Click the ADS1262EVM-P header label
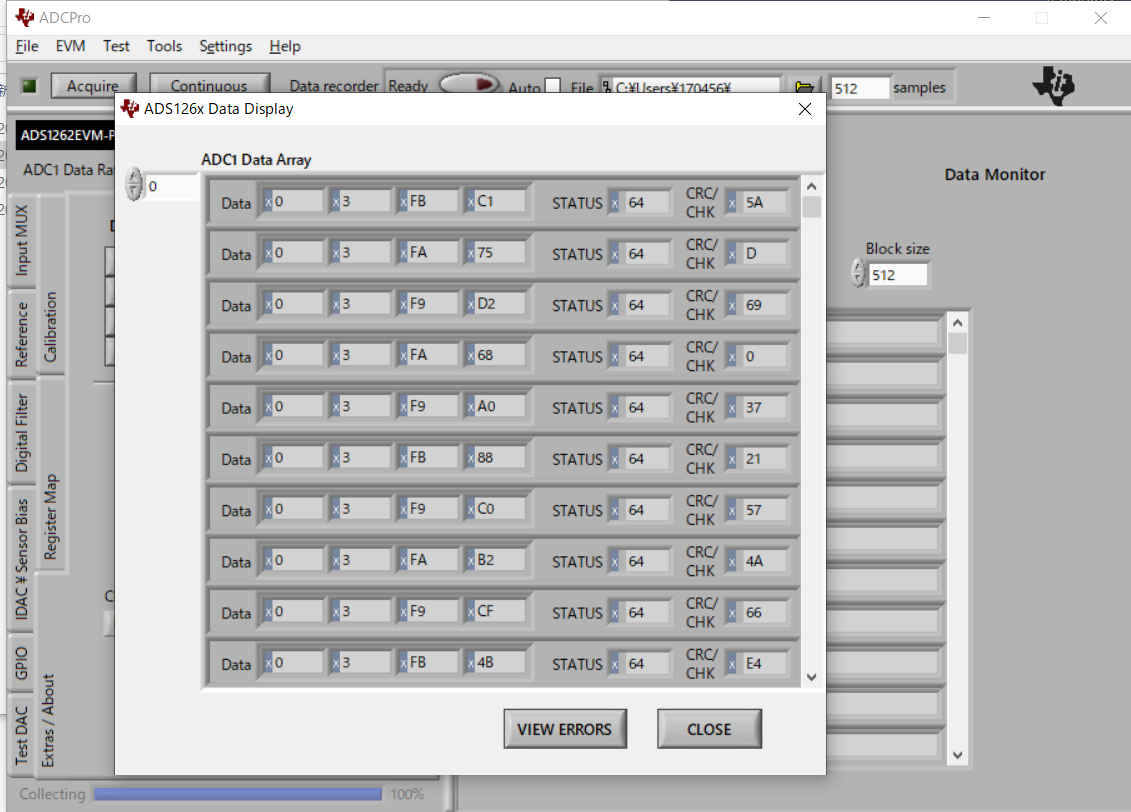 click(66, 135)
